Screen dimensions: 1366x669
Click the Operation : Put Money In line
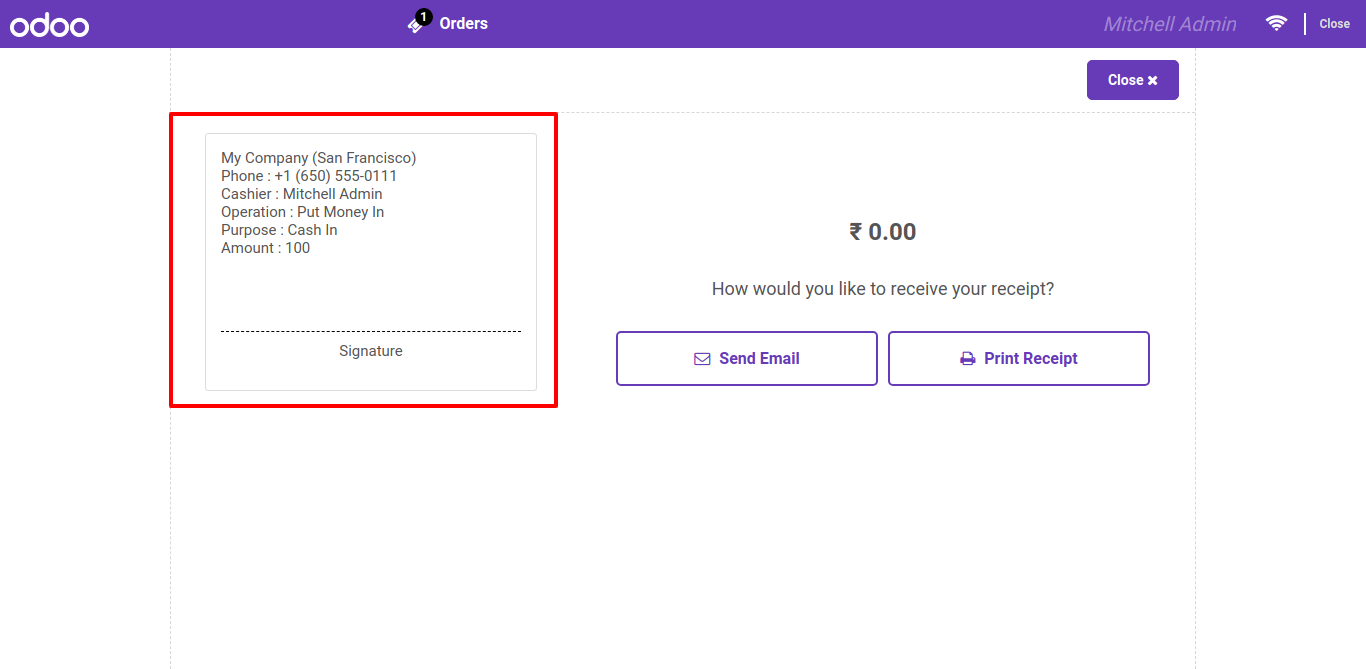click(x=303, y=212)
